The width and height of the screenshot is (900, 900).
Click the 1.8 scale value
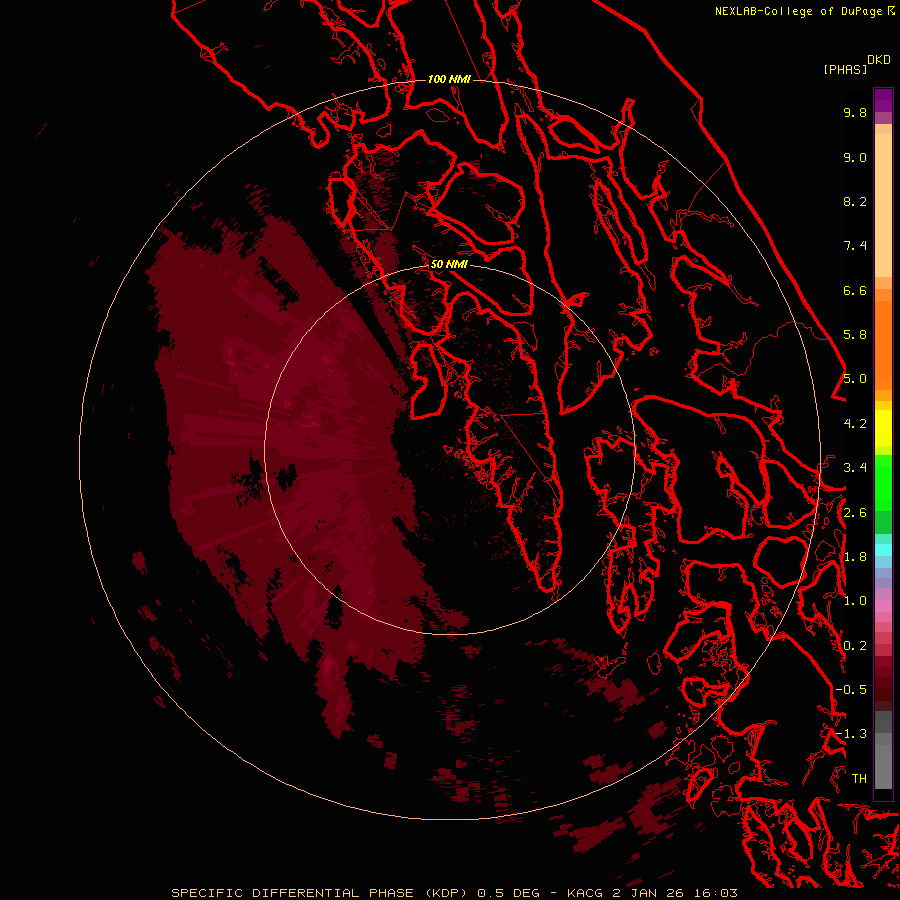[855, 557]
